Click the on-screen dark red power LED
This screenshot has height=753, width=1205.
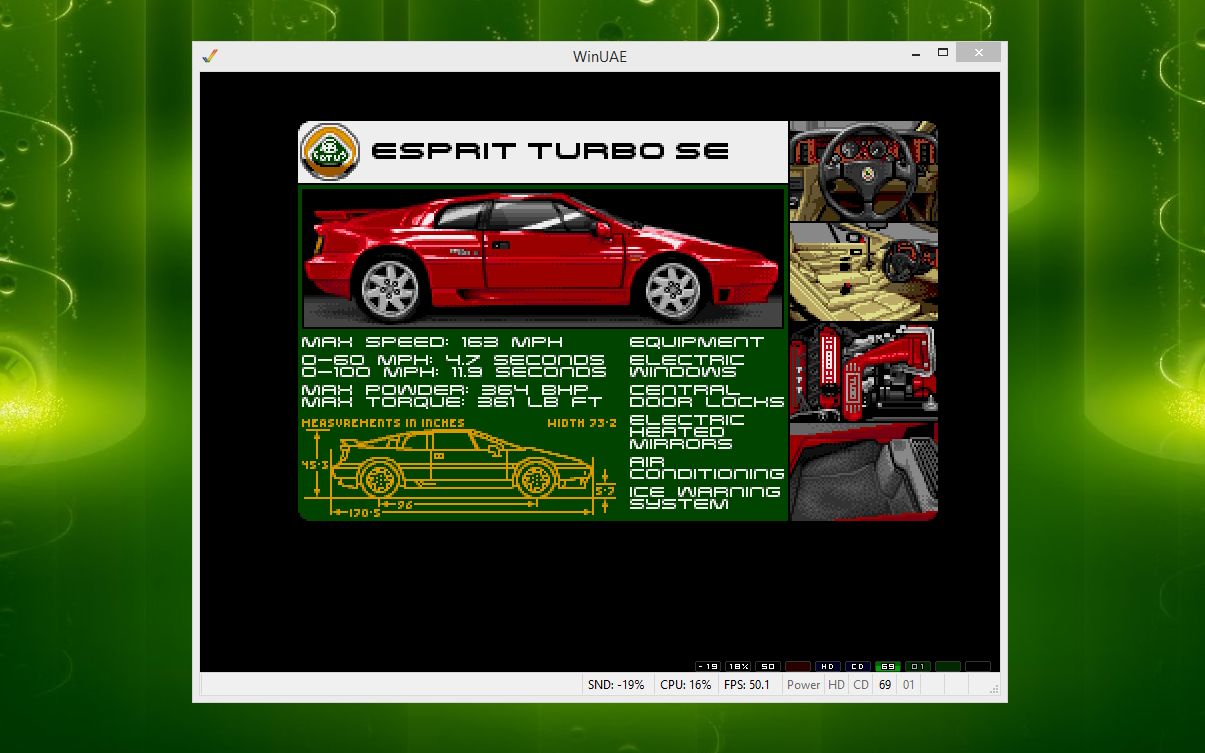click(x=798, y=666)
